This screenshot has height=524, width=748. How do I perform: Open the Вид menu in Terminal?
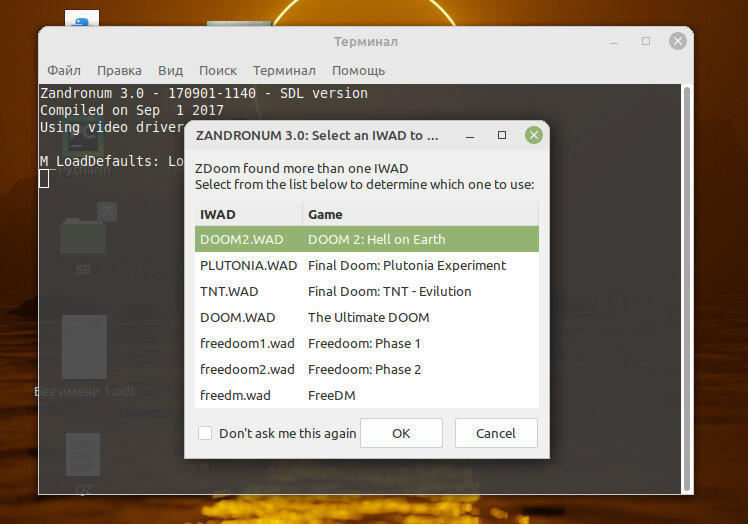click(x=170, y=71)
